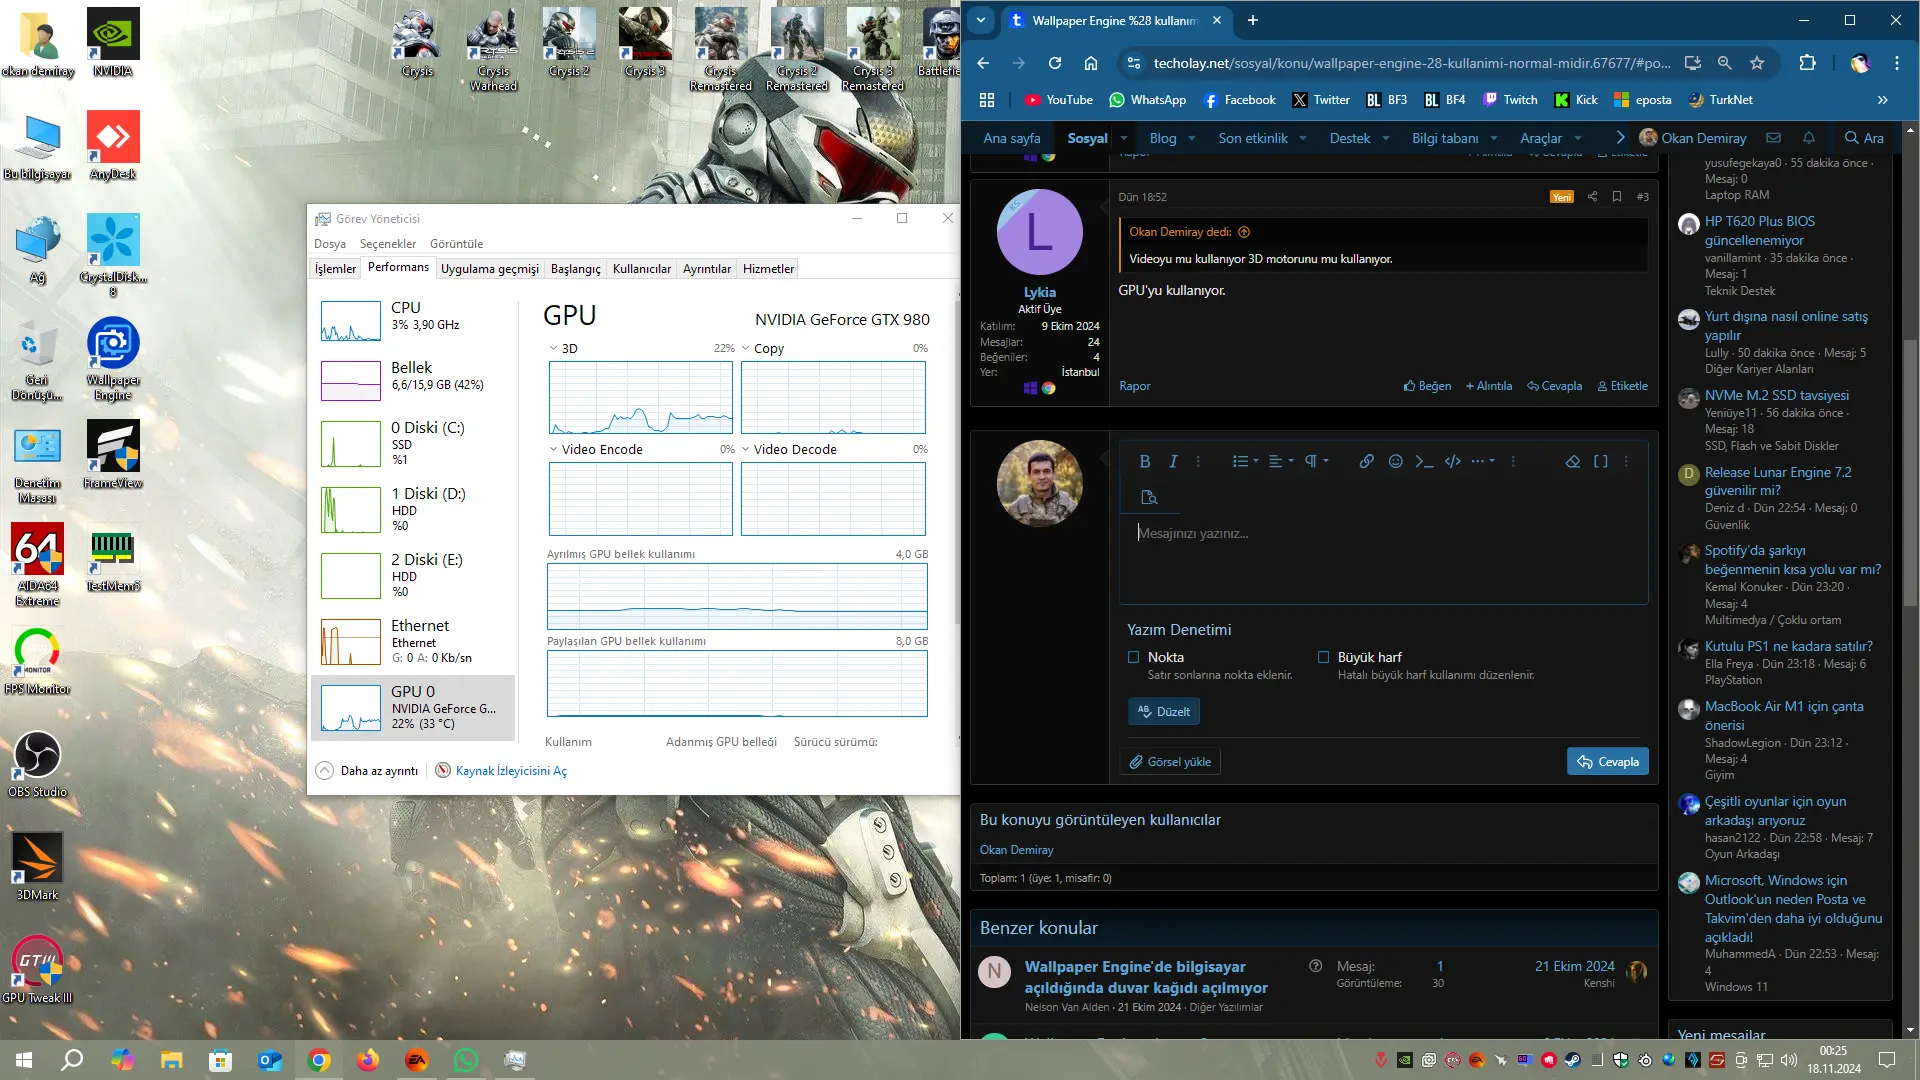This screenshot has width=1920, height=1080.
Task: Click the Italic formatting icon in editor
Action: pyautogui.click(x=1173, y=461)
